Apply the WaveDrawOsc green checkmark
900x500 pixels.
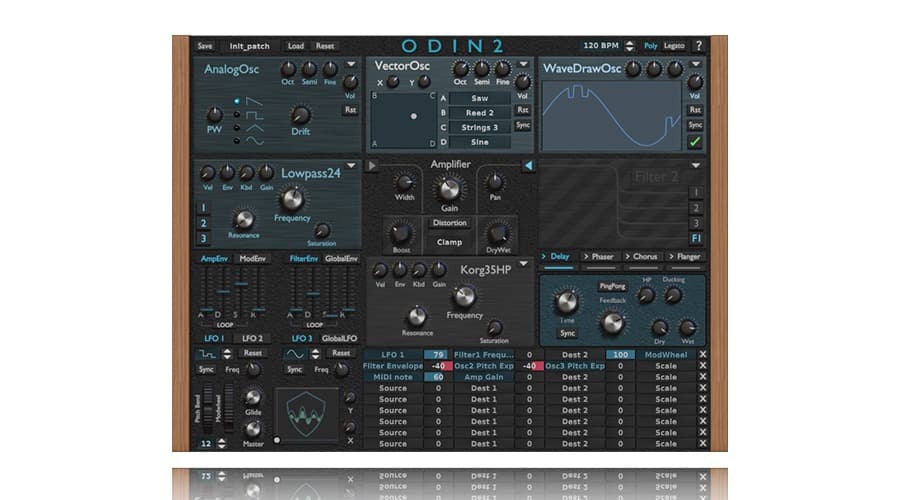pyautogui.click(x=695, y=141)
